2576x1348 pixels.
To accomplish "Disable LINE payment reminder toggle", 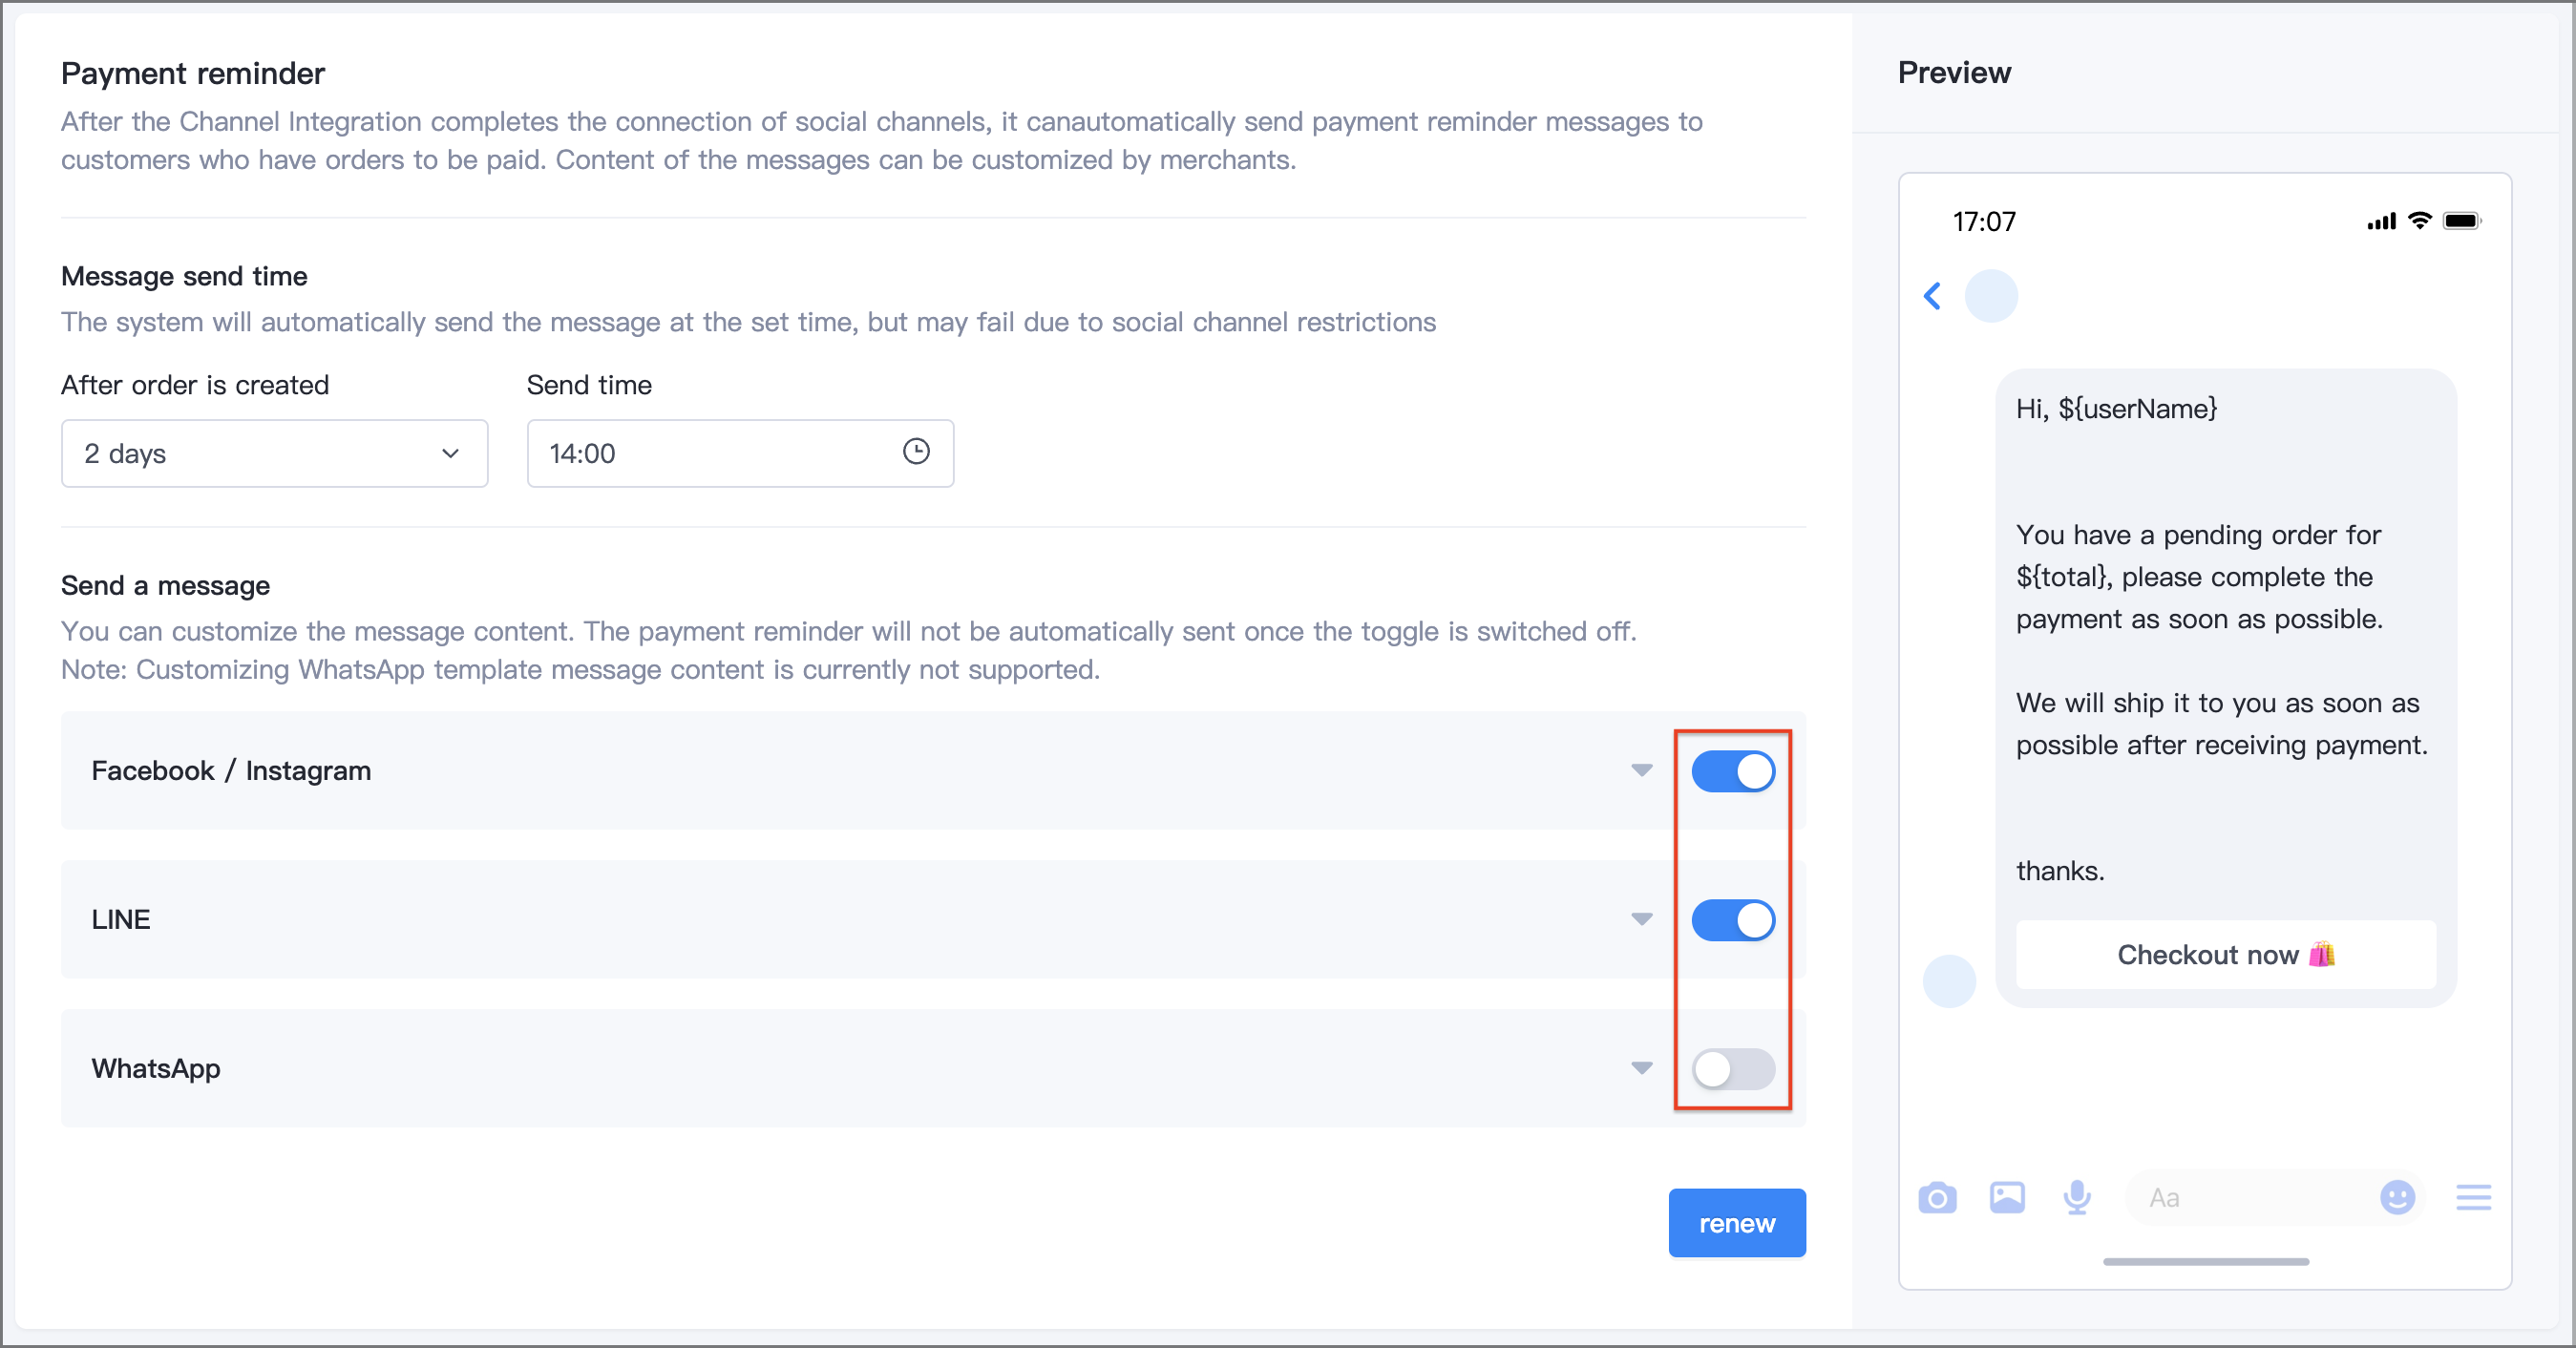I will point(1735,920).
